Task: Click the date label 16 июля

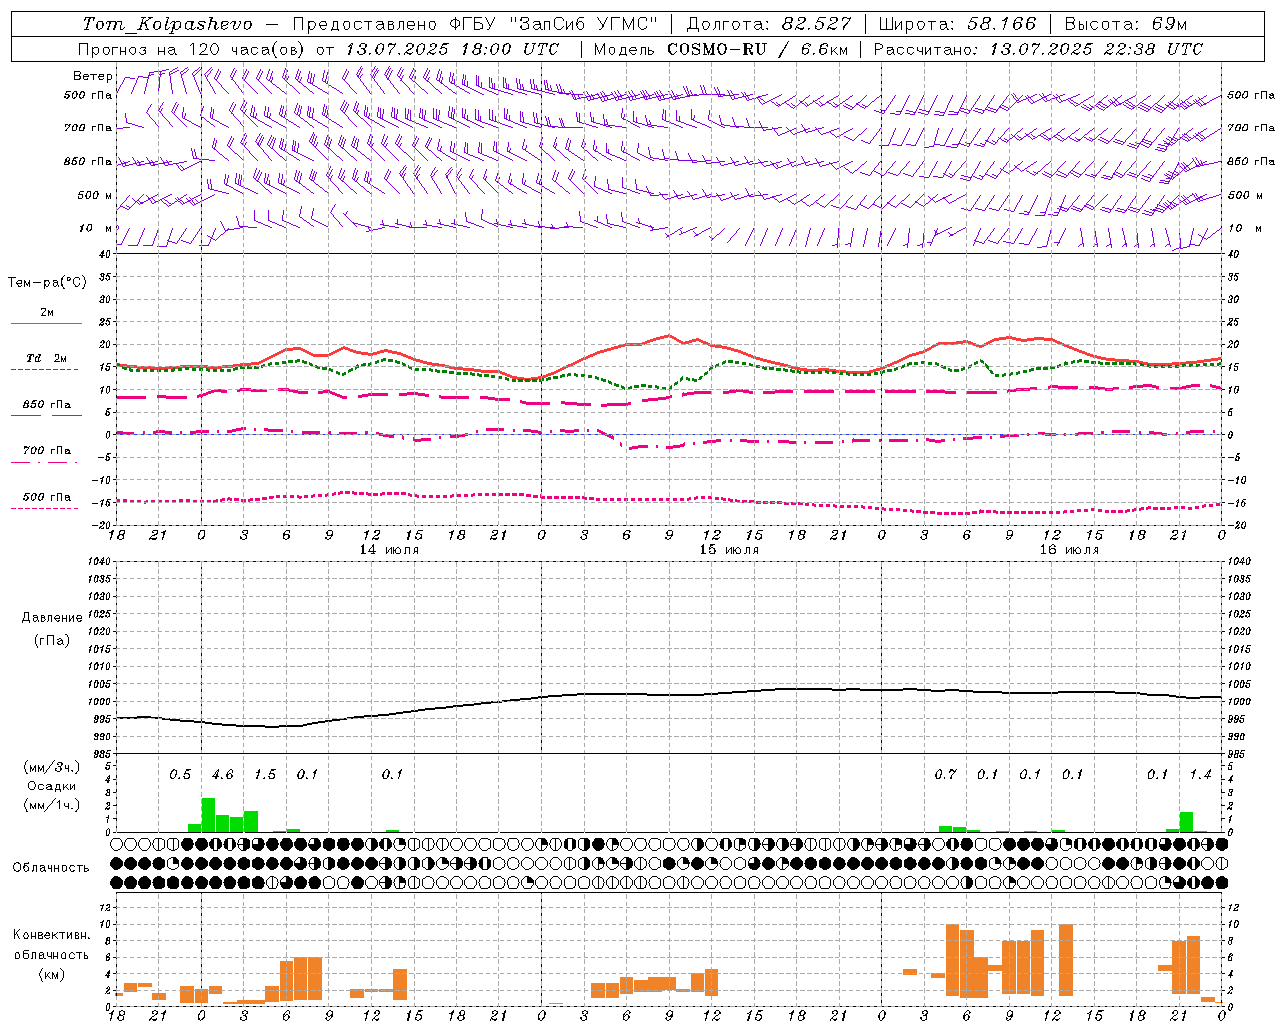Action: [x=1069, y=550]
